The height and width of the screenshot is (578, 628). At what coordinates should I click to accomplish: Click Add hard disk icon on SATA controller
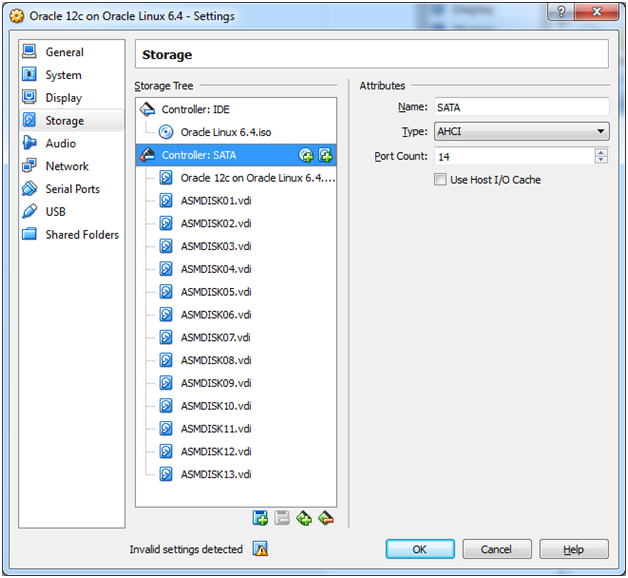click(325, 155)
